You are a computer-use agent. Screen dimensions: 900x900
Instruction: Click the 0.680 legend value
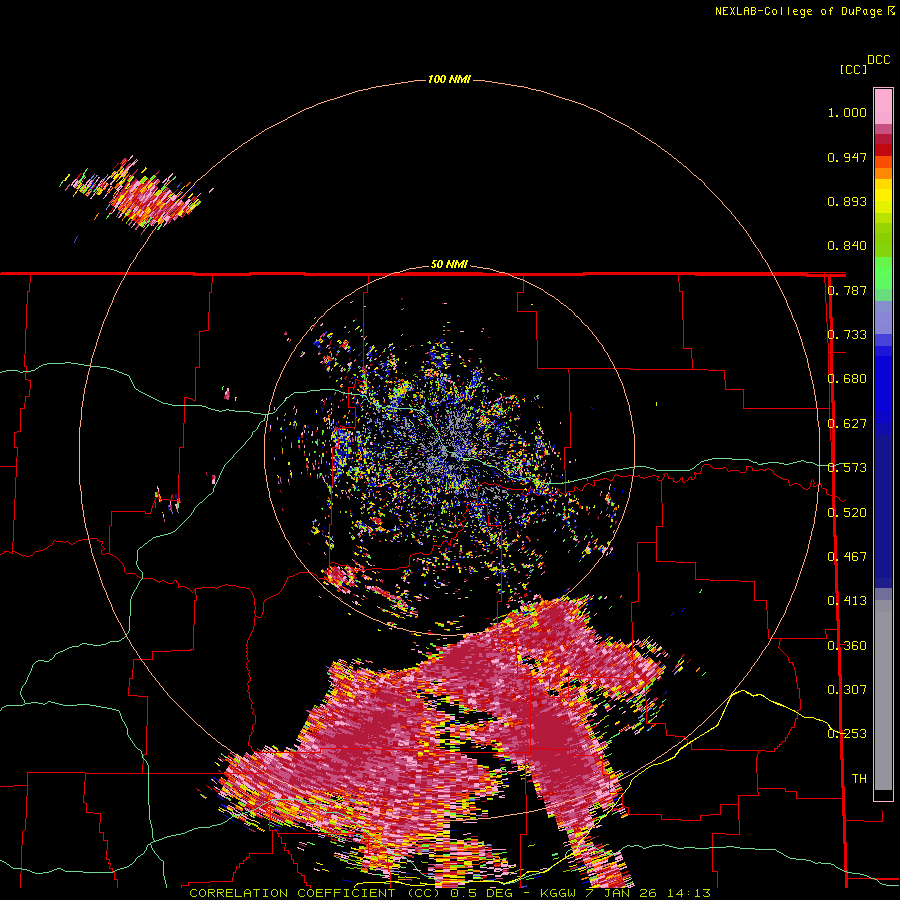[x=847, y=379]
